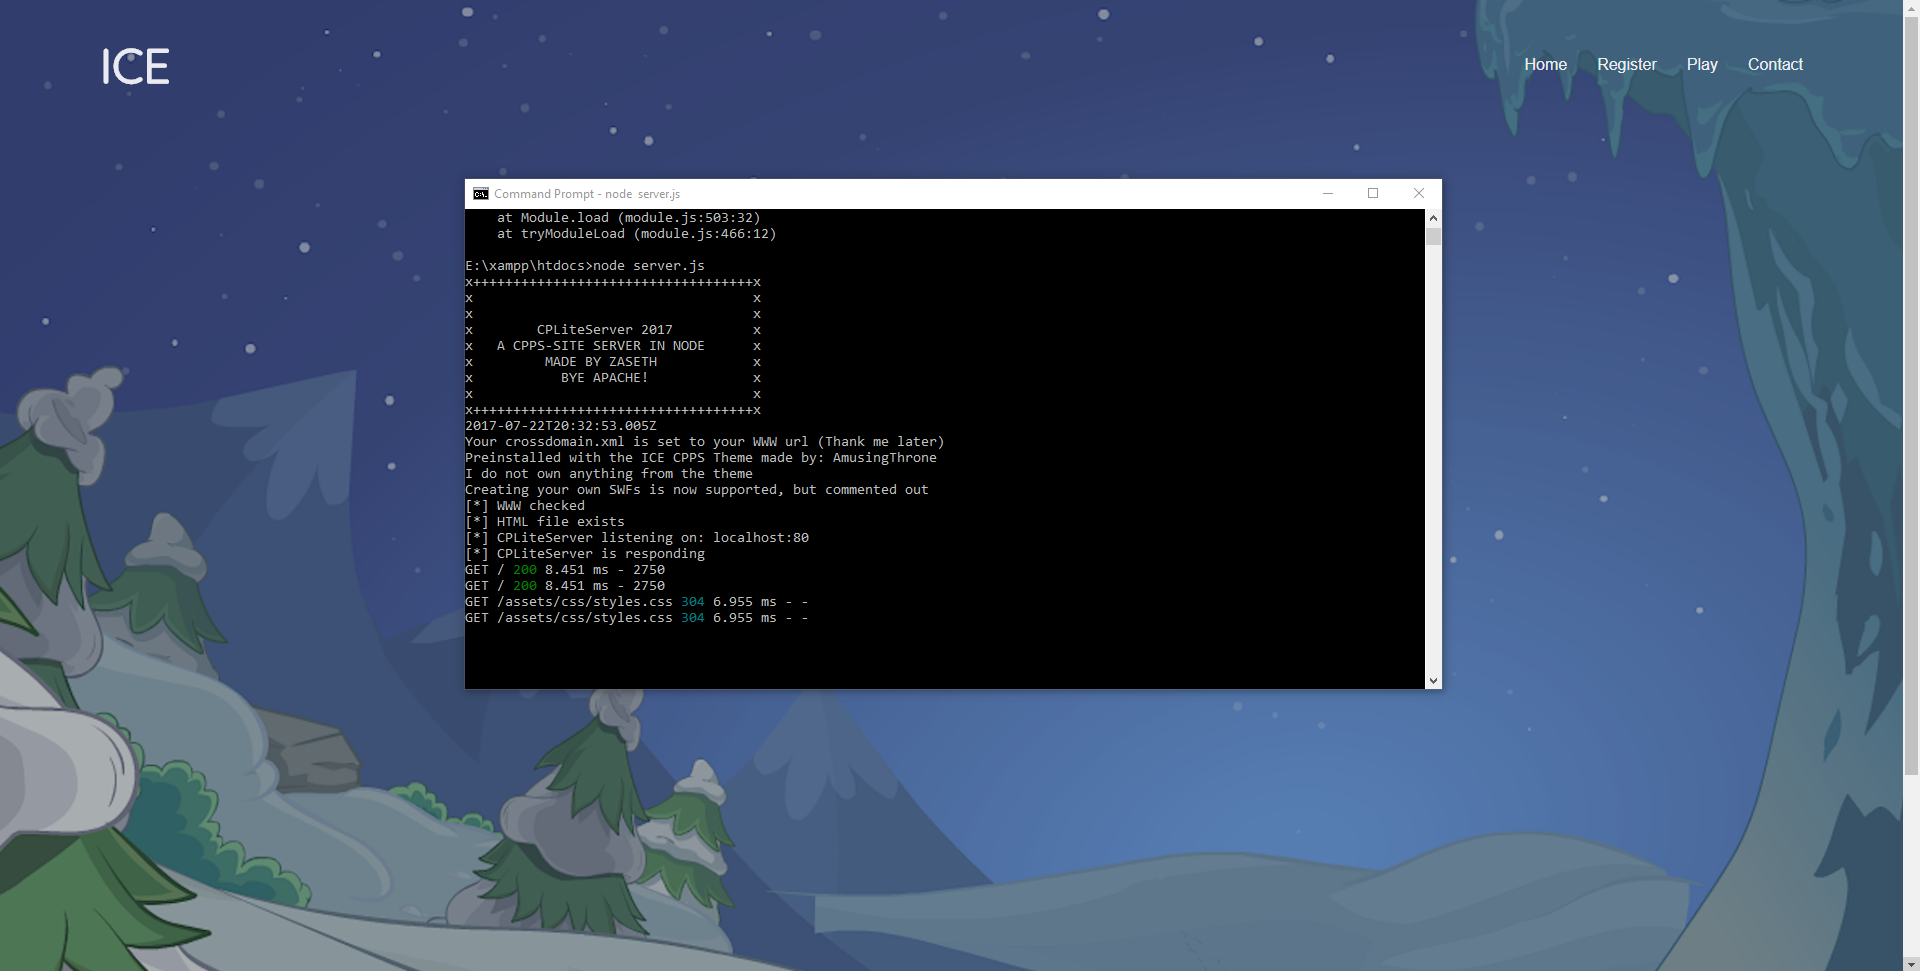This screenshot has width=1920, height=971.
Task: Click the console scrollbar down arrow
Action: tap(1433, 680)
